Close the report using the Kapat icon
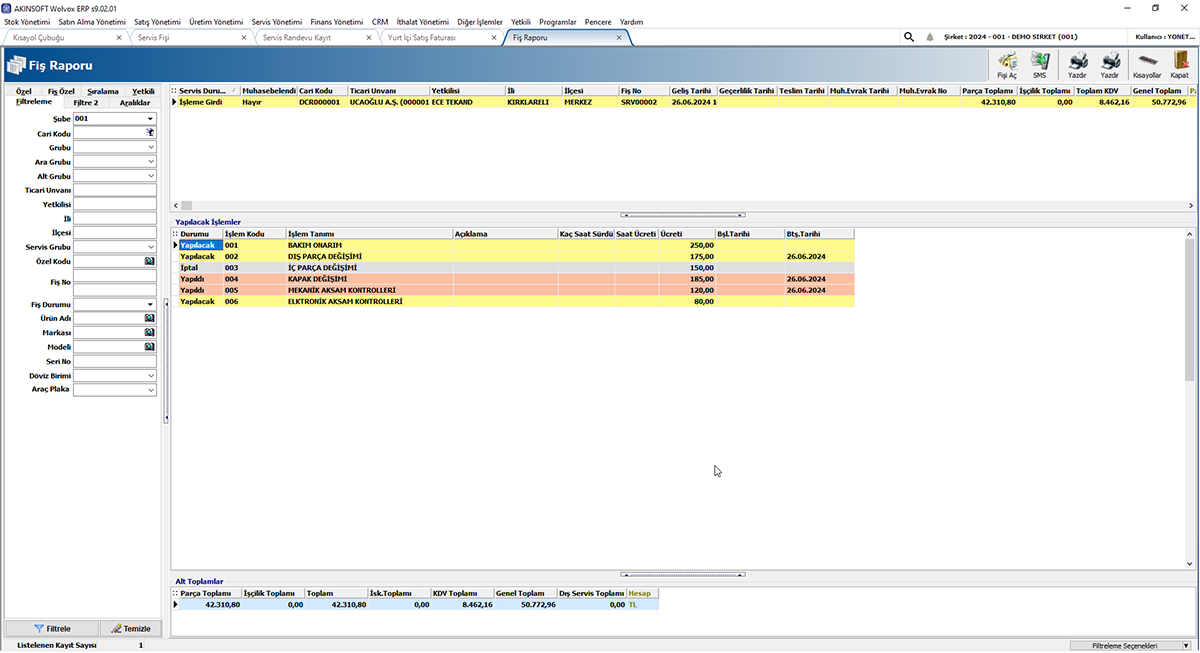The image size is (1200, 653). pos(1180,64)
